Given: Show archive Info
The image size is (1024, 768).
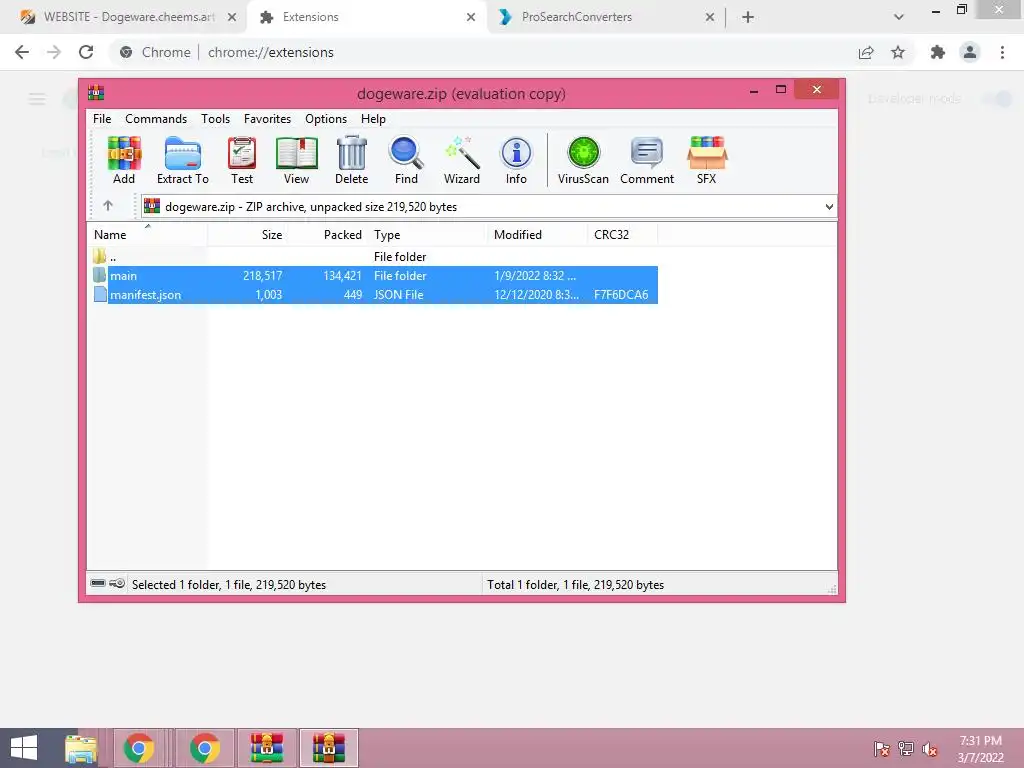Looking at the screenshot, I should click(516, 160).
